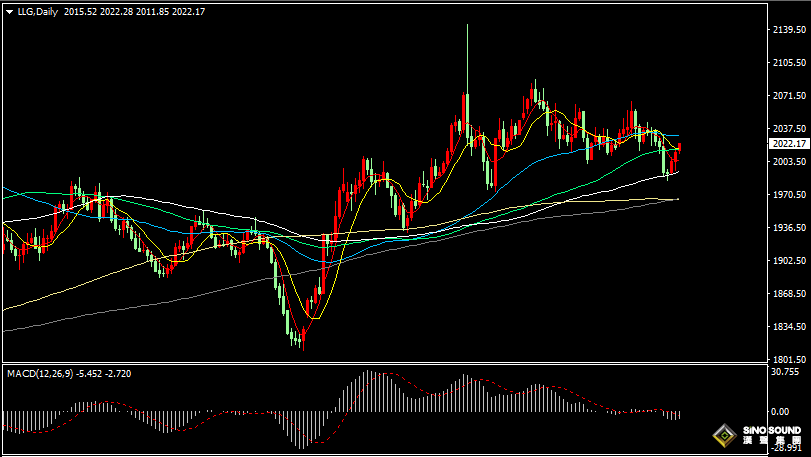Viewport: 811px width, 457px height.
Task: Click the Sino Sound diamond logo
Action: pyautogui.click(x=723, y=436)
